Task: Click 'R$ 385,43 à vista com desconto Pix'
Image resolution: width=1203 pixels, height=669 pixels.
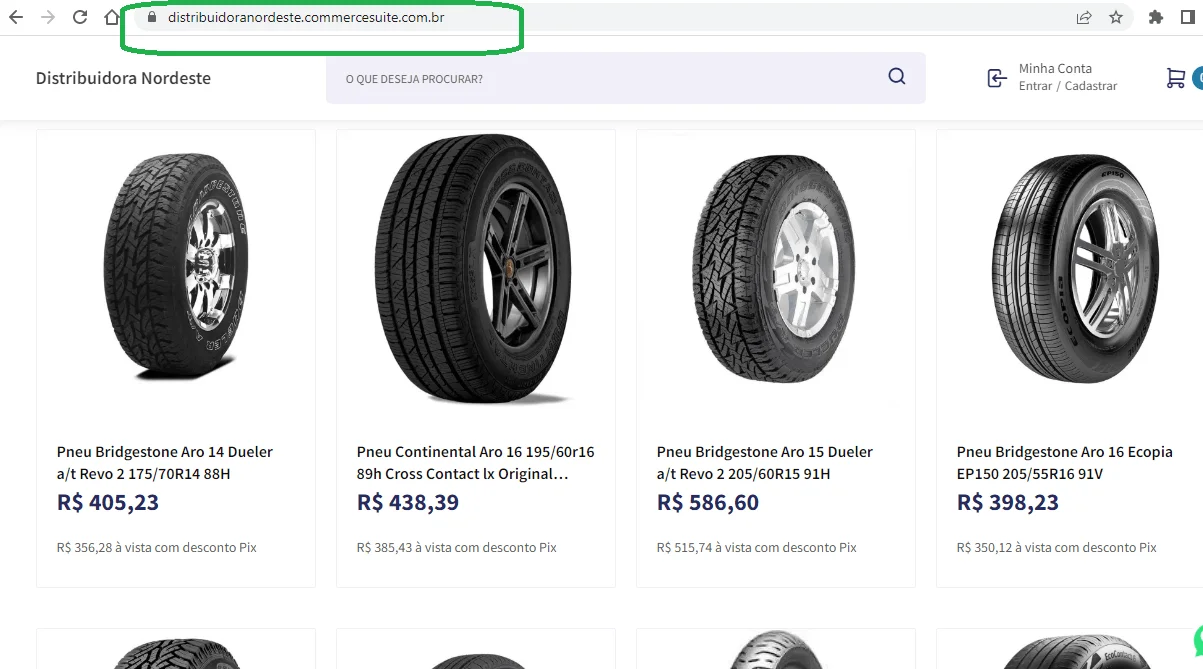Action: (457, 547)
